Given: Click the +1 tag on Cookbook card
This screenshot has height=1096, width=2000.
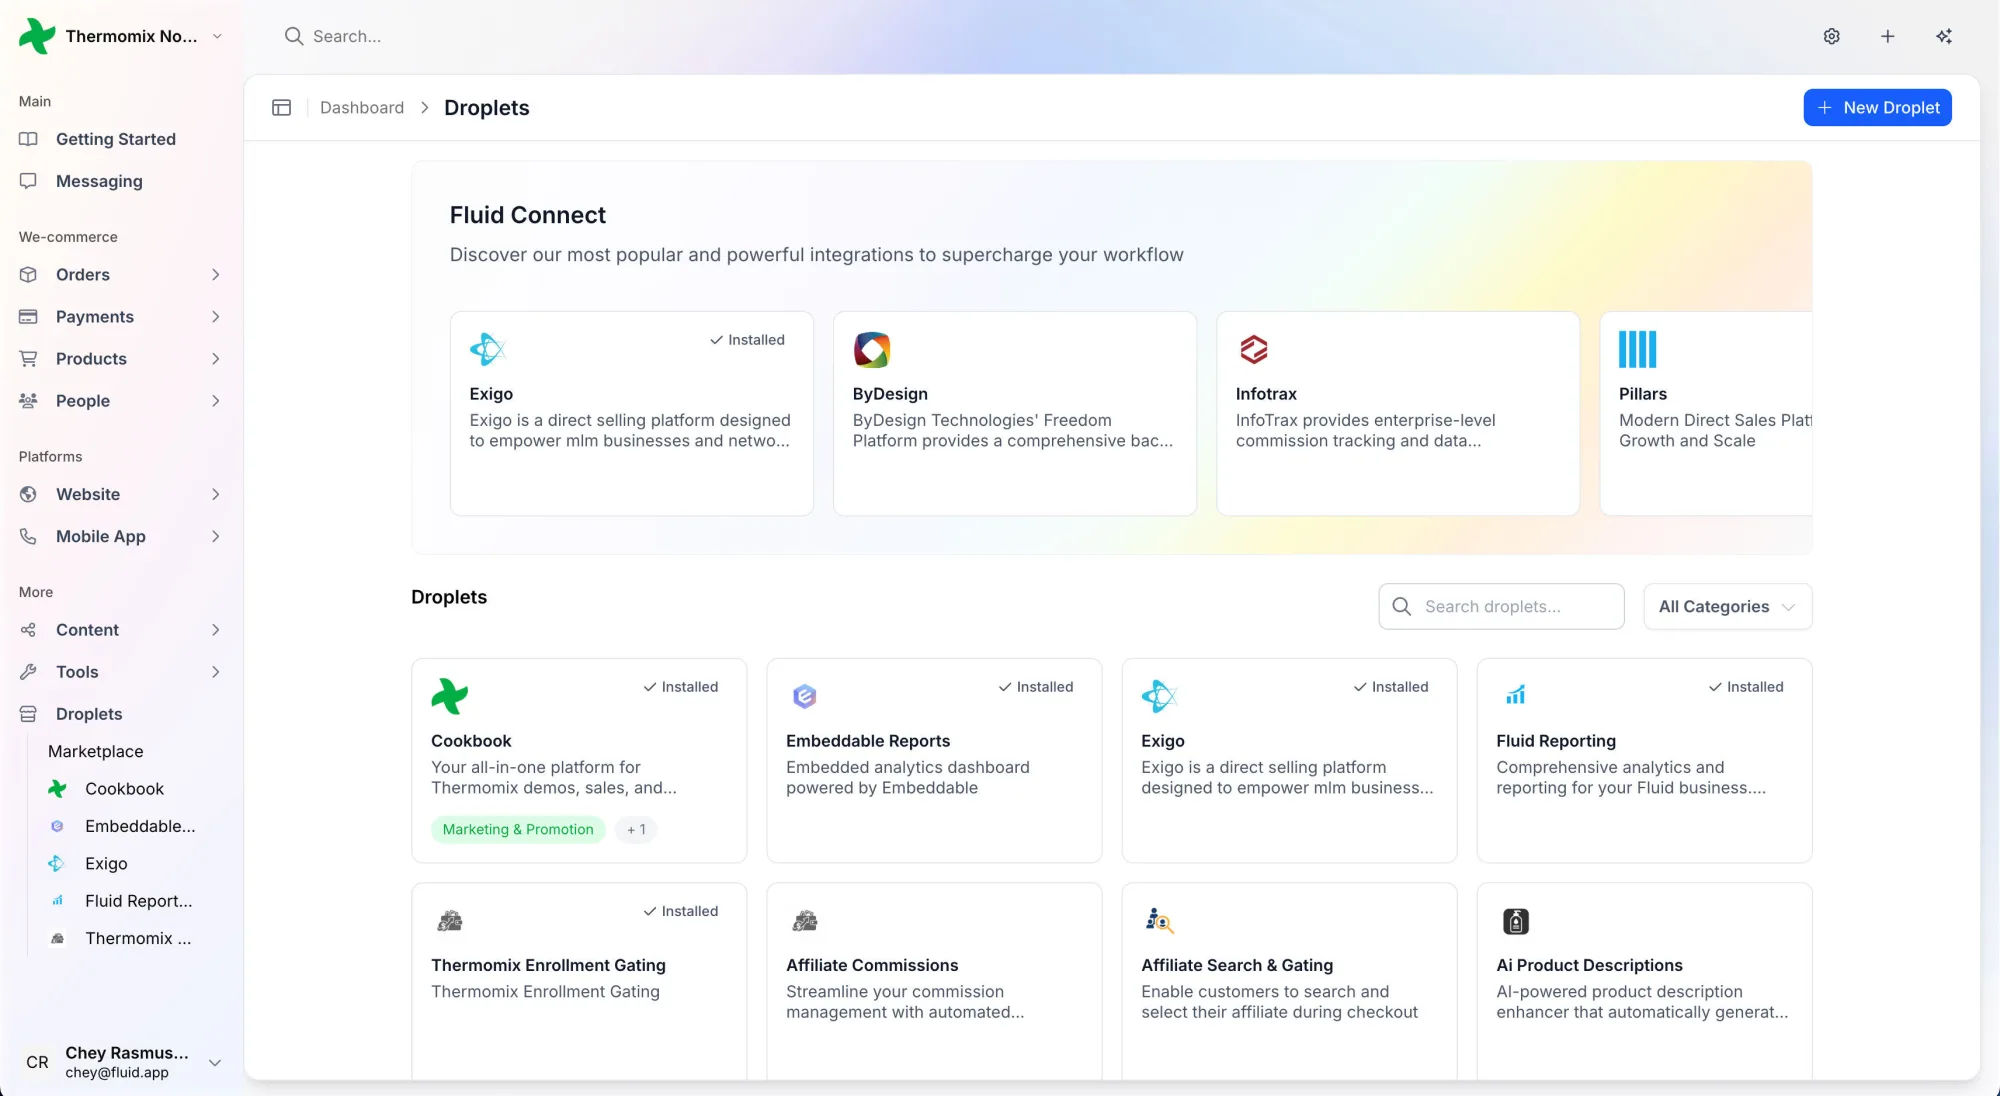Looking at the screenshot, I should pyautogui.click(x=636, y=829).
